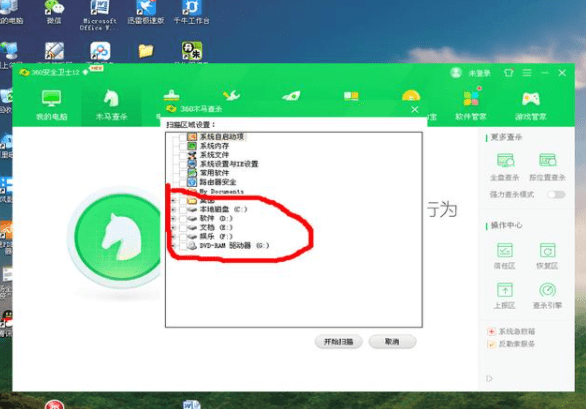586x409 pixels.
Task: Open the 反勒索服务 link
Action: pyautogui.click(x=512, y=344)
